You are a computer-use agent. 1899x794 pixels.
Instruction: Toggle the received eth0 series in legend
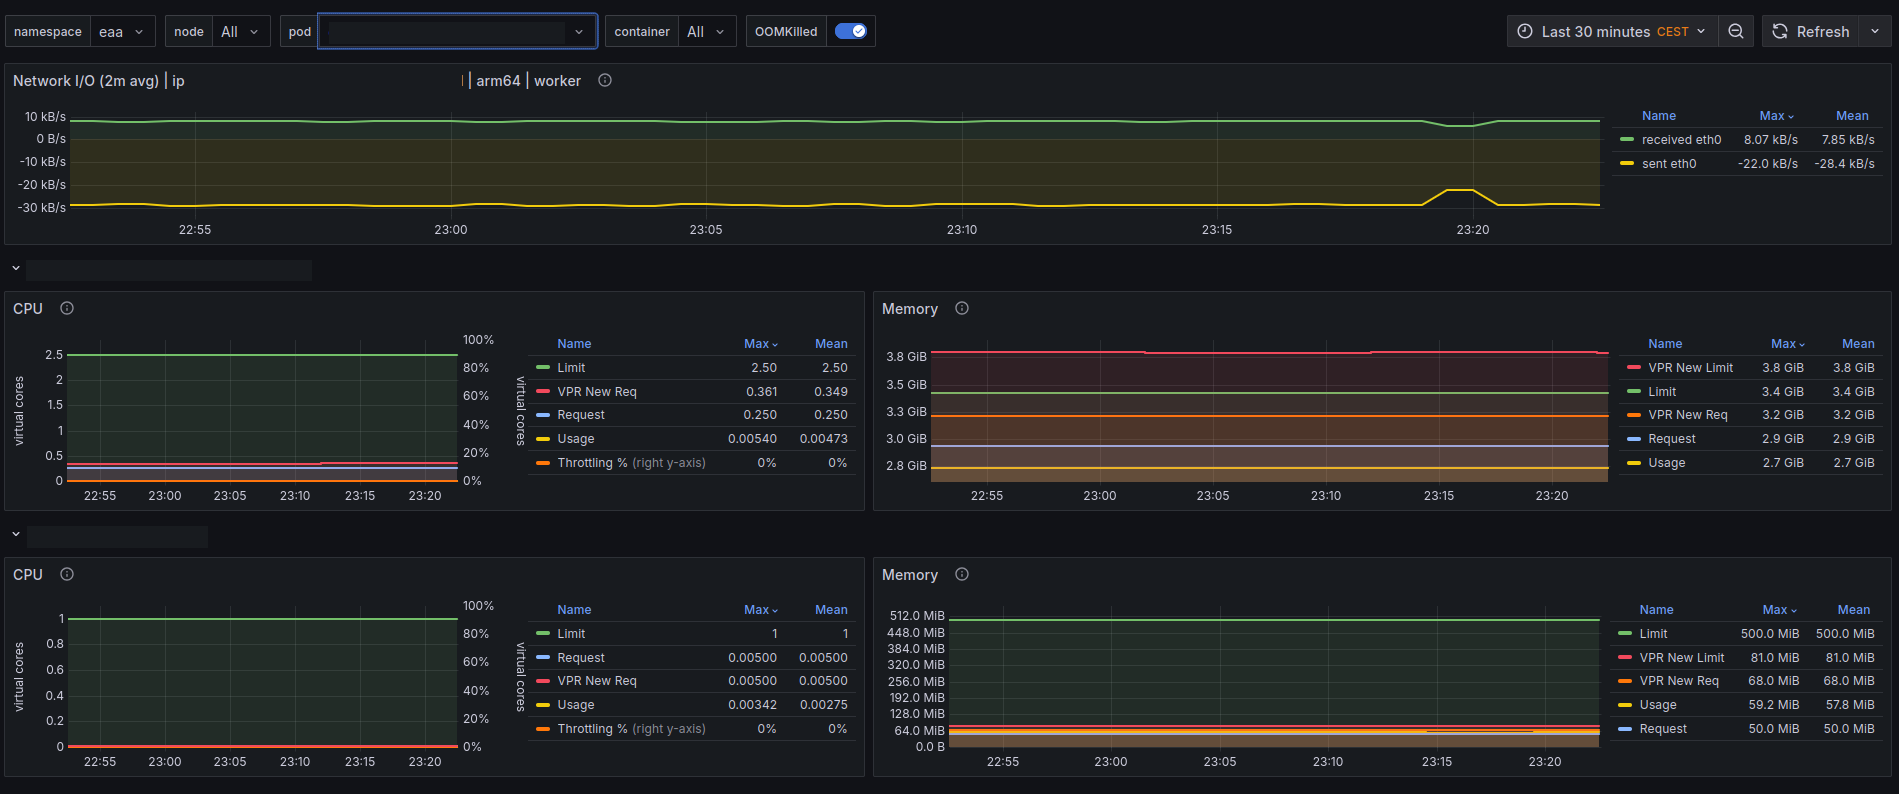(1681, 140)
